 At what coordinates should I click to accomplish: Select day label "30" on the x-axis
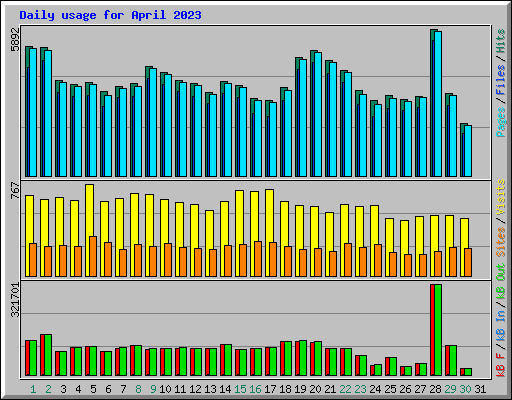(465, 389)
